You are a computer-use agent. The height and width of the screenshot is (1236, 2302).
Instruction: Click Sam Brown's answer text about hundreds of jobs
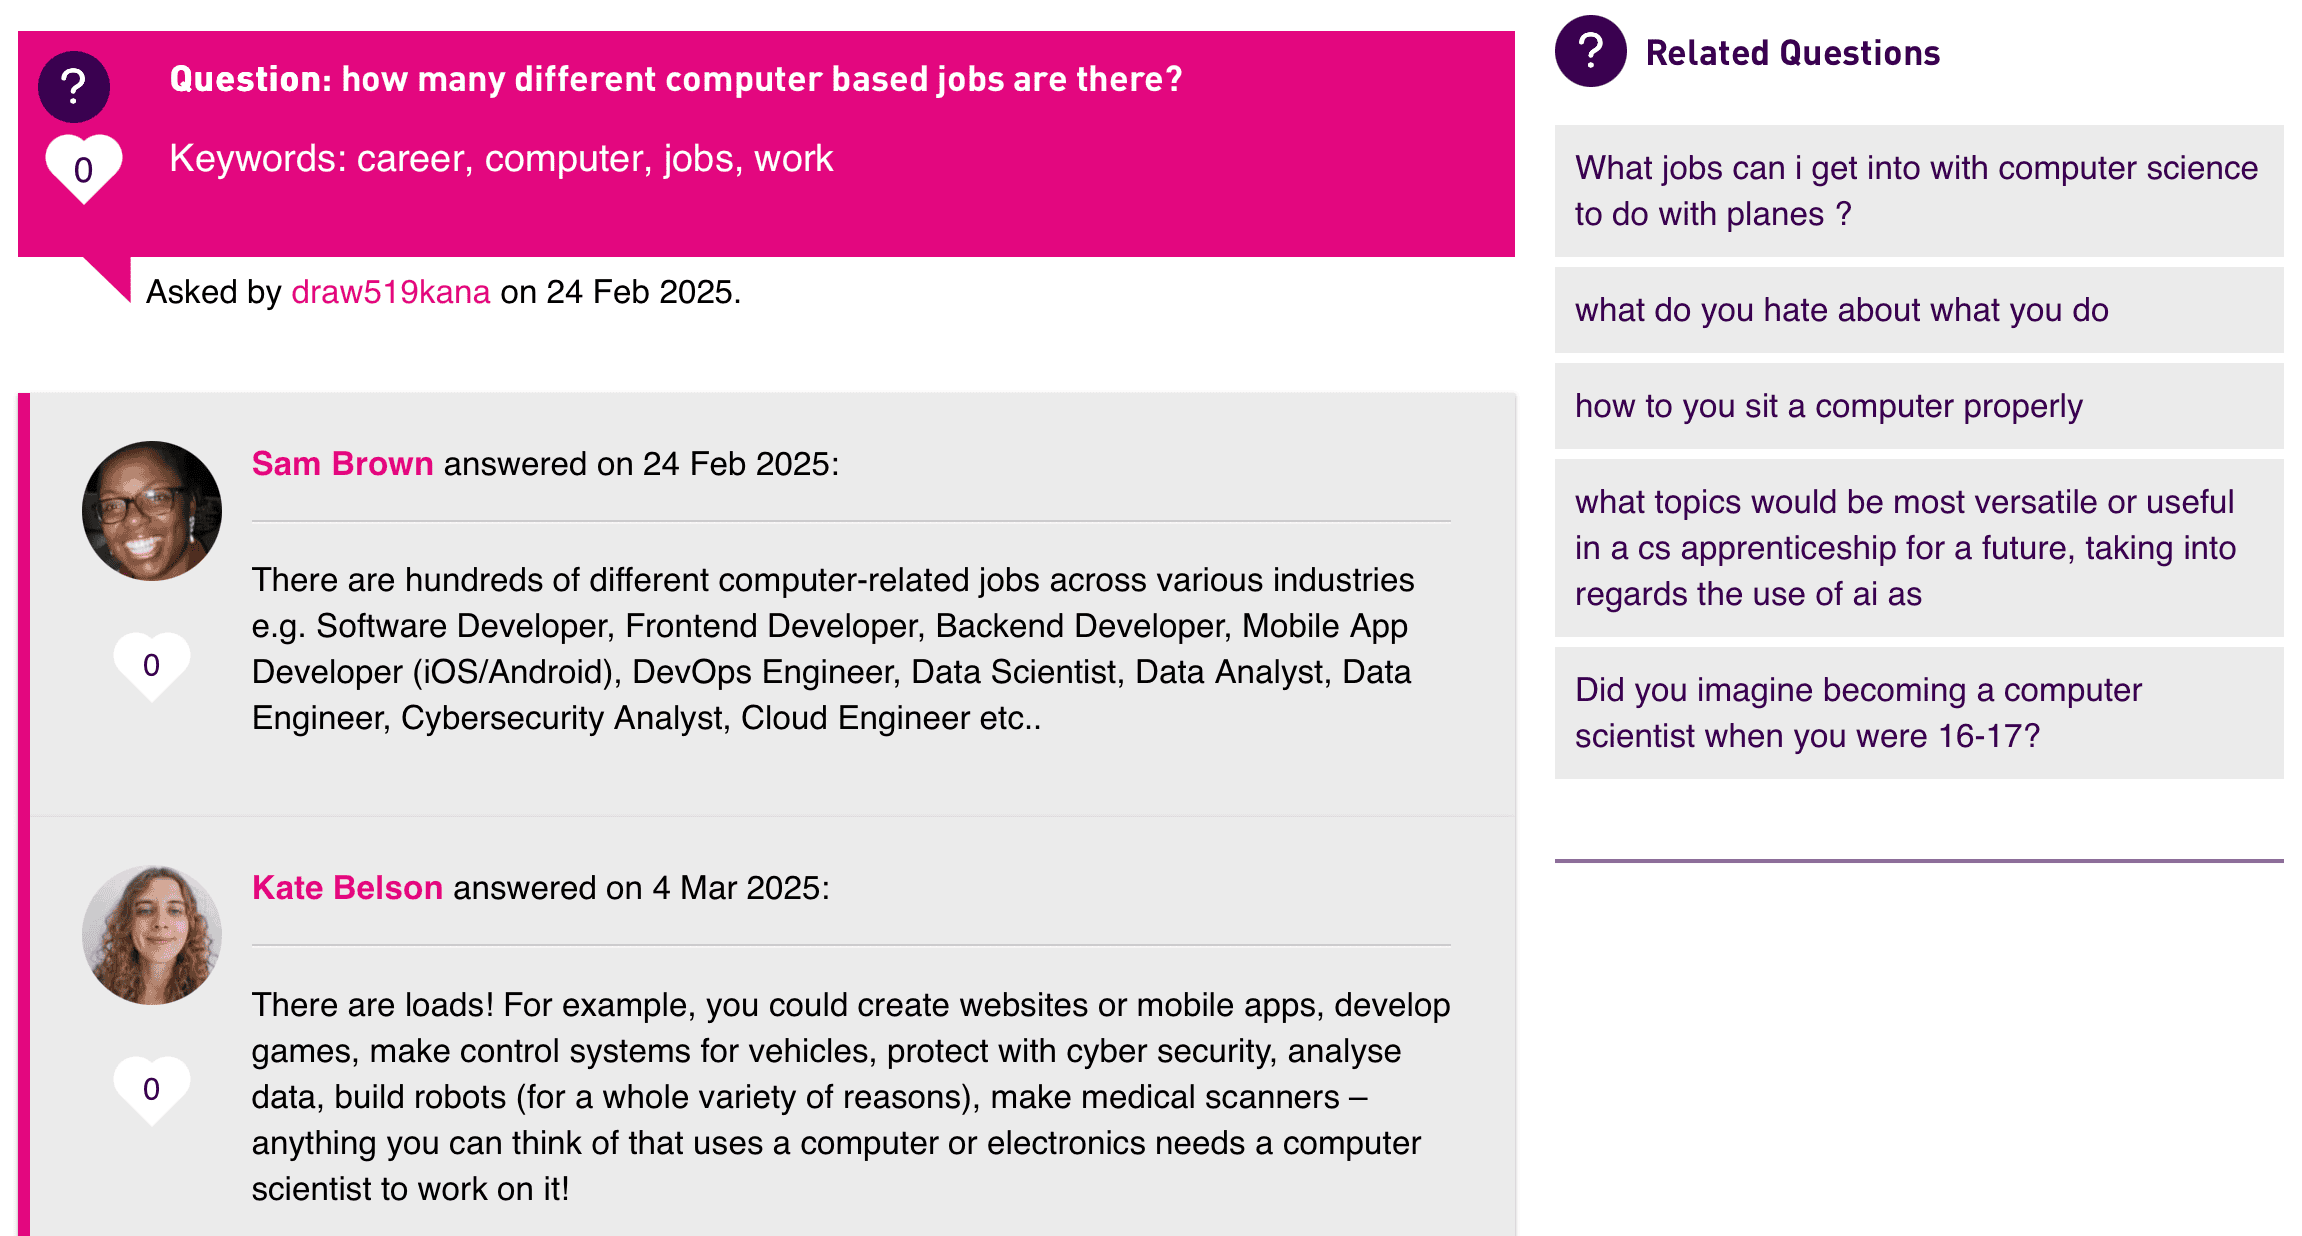click(x=832, y=649)
